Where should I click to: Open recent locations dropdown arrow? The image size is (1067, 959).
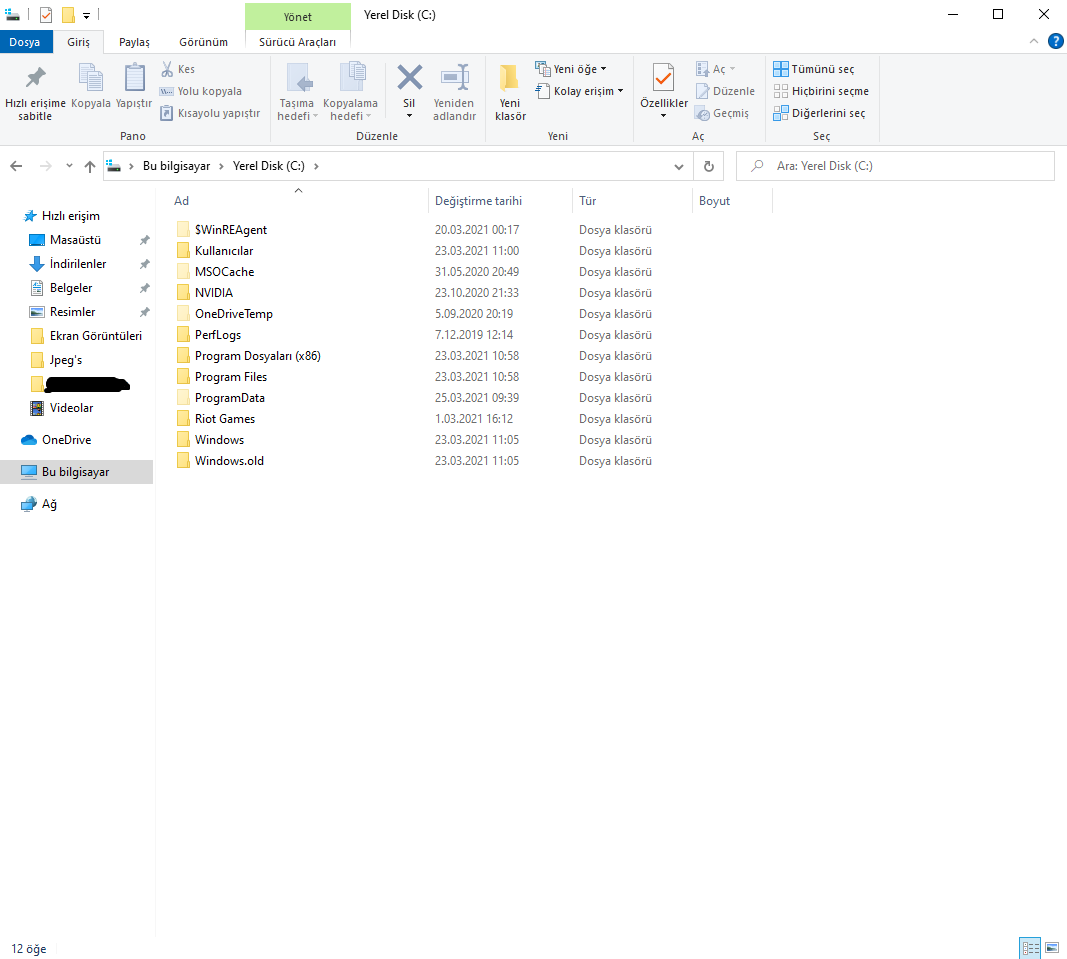(69, 166)
